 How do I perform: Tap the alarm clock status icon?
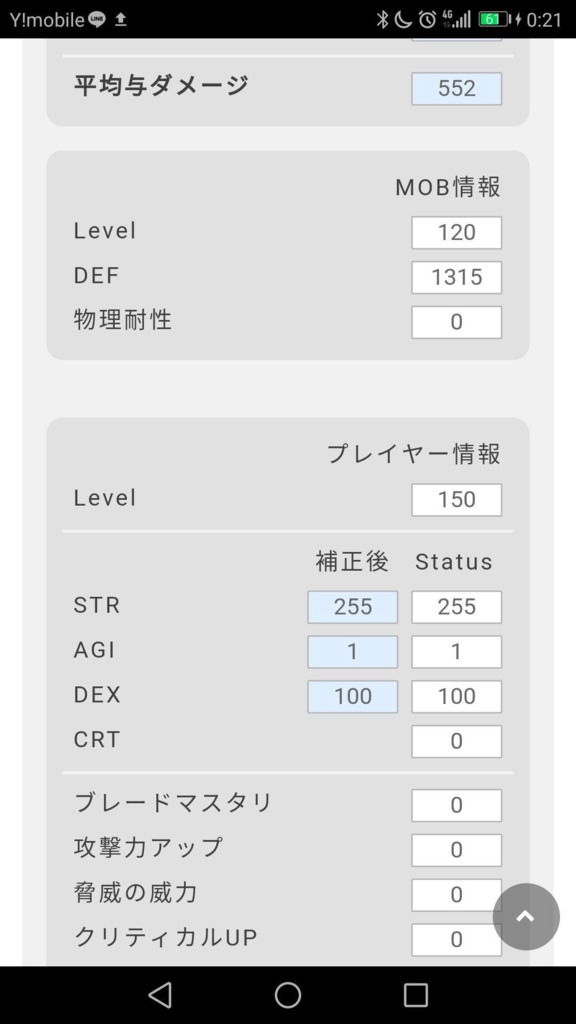[x=427, y=20]
